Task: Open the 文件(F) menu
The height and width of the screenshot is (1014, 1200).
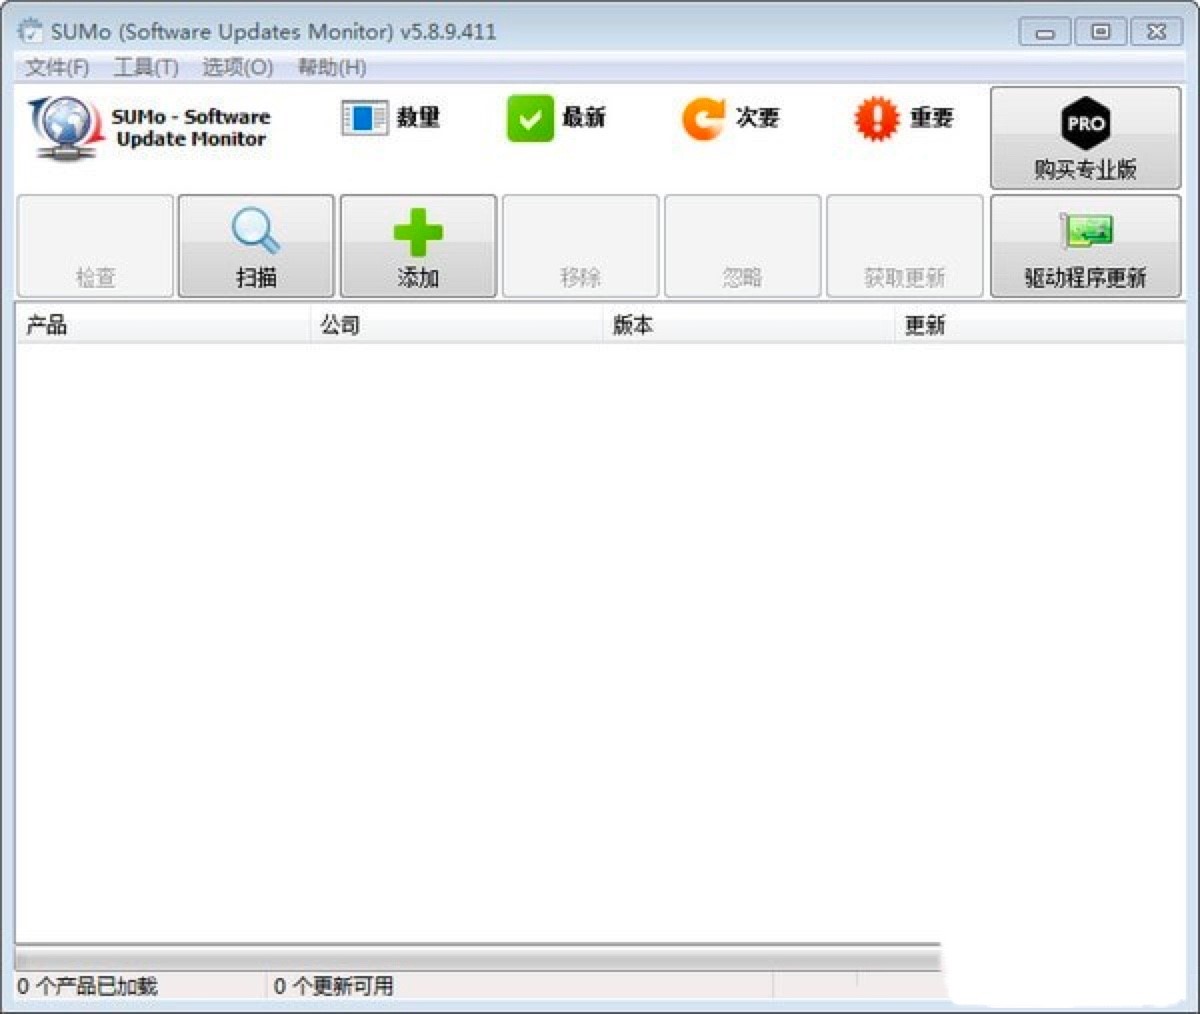Action: coord(57,67)
